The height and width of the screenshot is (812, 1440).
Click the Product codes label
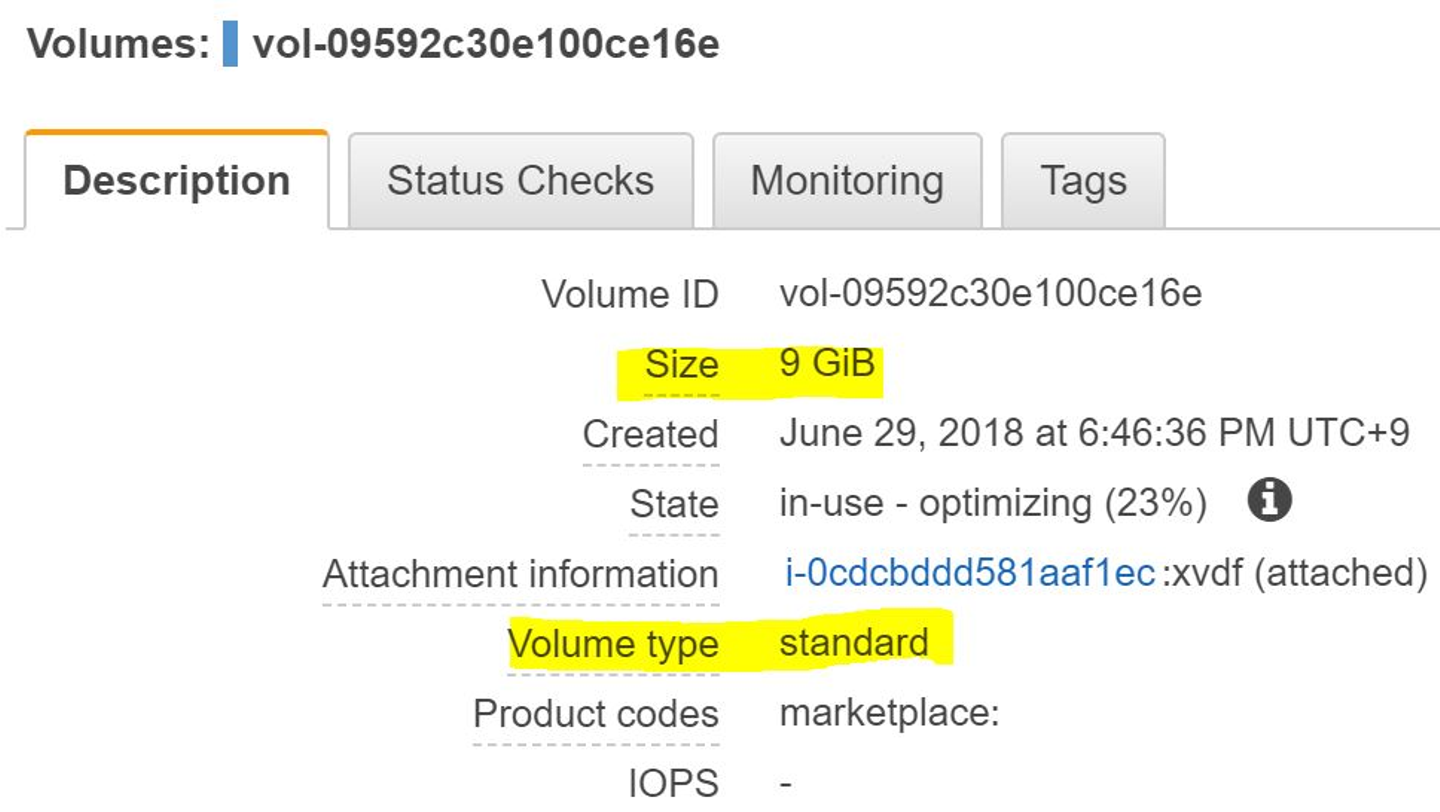coord(595,714)
